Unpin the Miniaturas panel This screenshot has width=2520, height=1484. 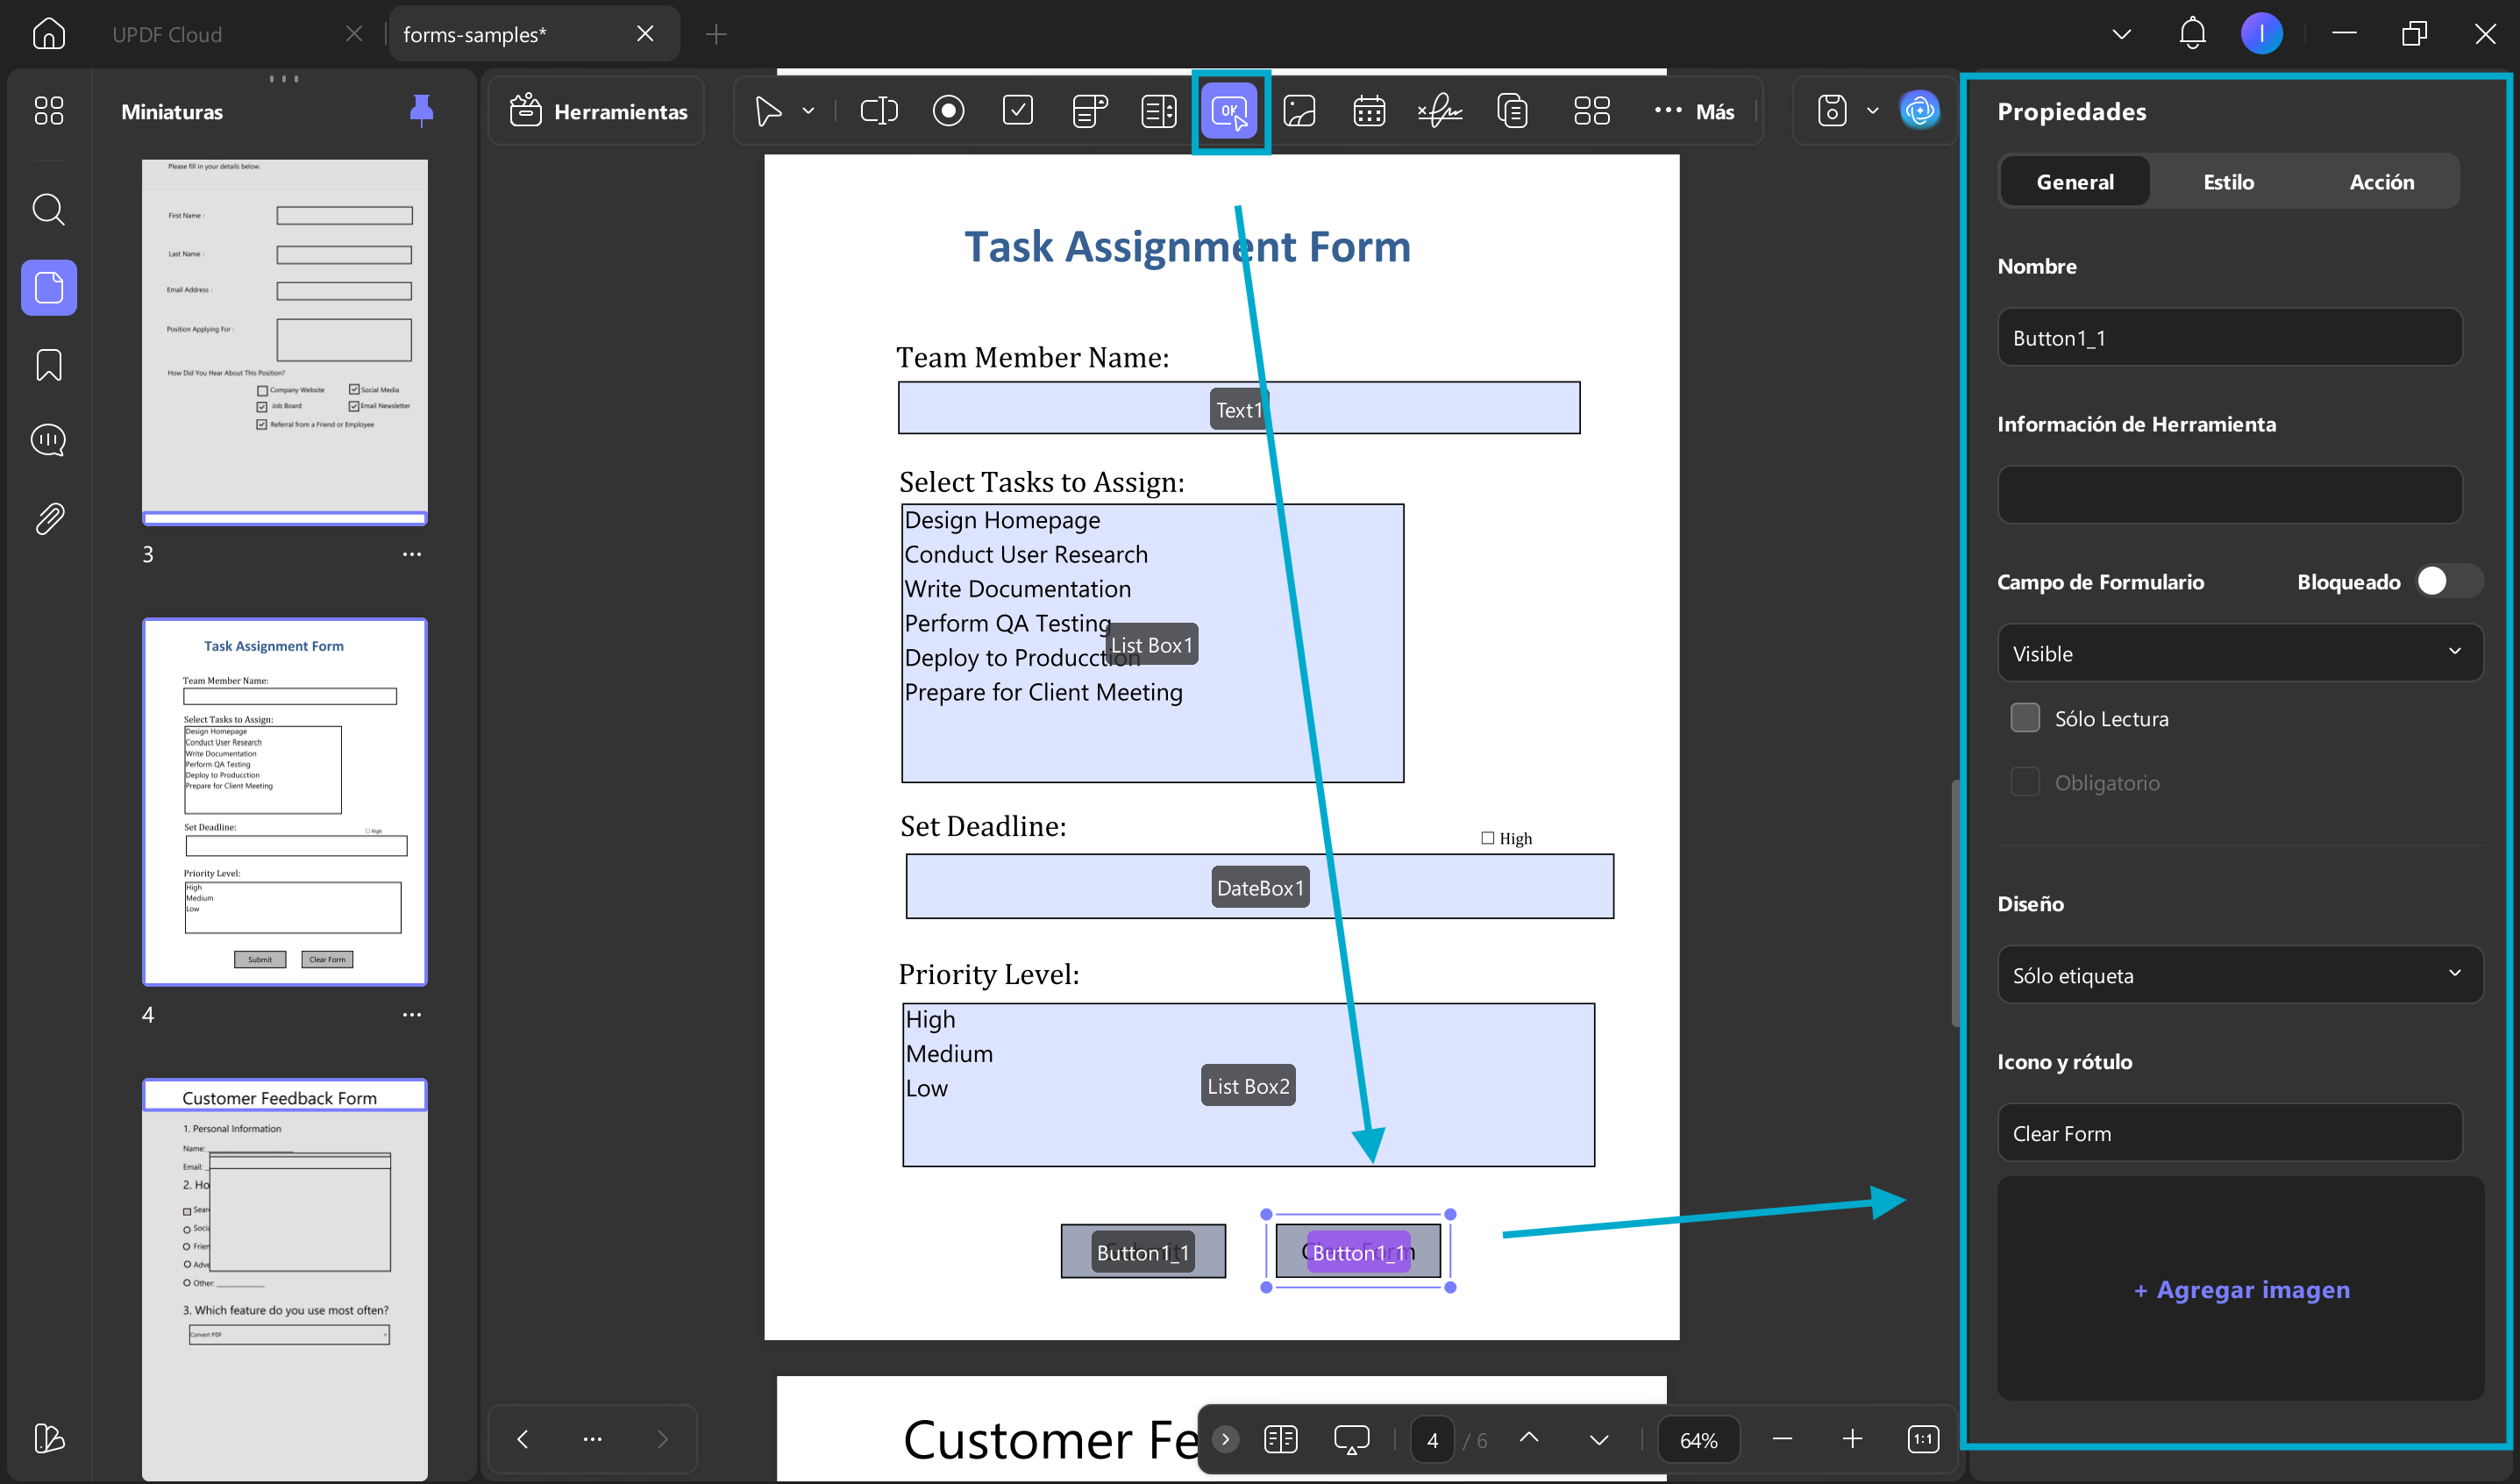point(421,111)
